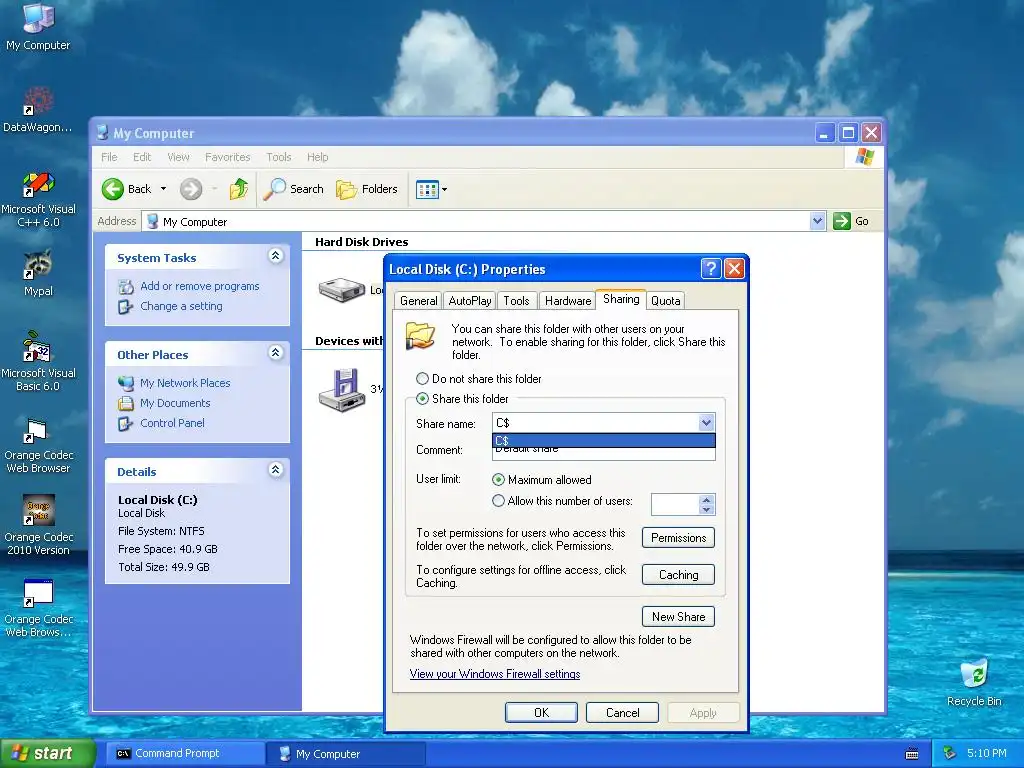Decrease the user number spinner
The image size is (1024, 768).
tap(706, 509)
